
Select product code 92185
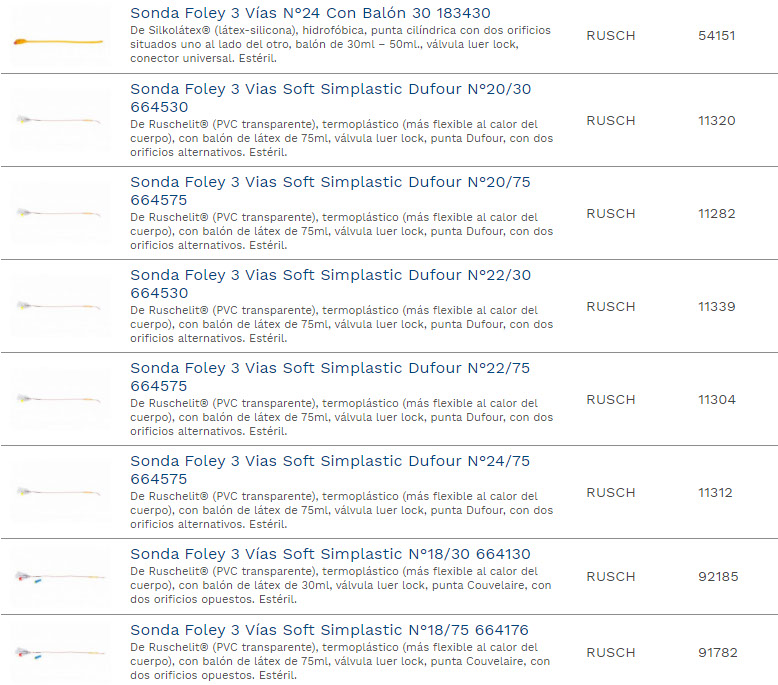coord(717,576)
